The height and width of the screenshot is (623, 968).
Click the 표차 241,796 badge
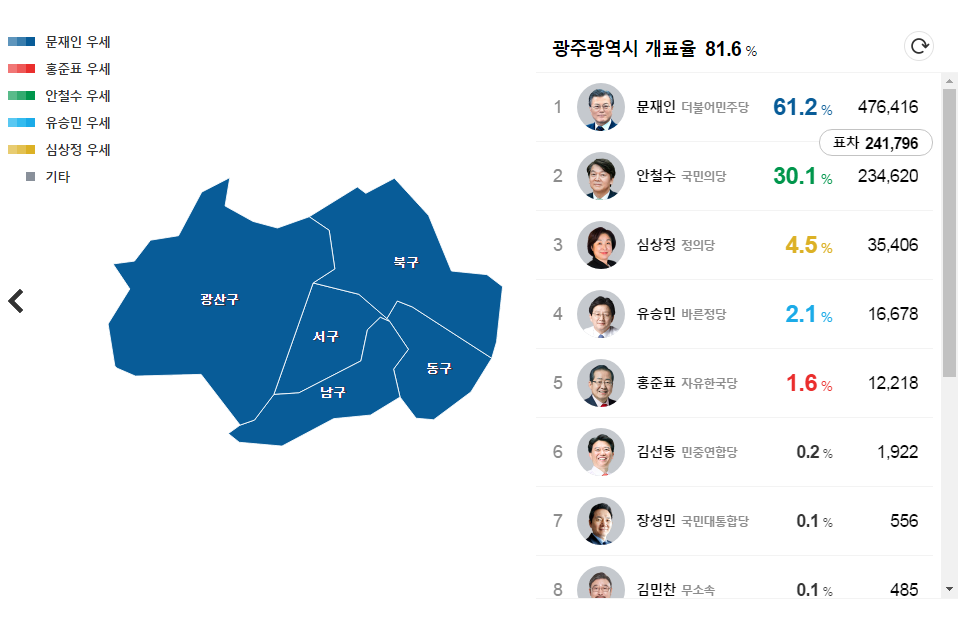tap(875, 143)
